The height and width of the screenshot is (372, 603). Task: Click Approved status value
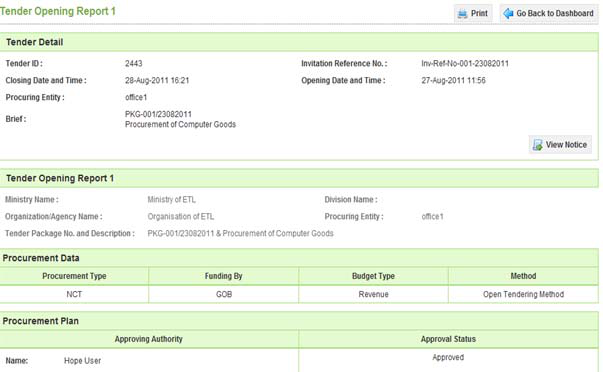pyautogui.click(x=448, y=357)
